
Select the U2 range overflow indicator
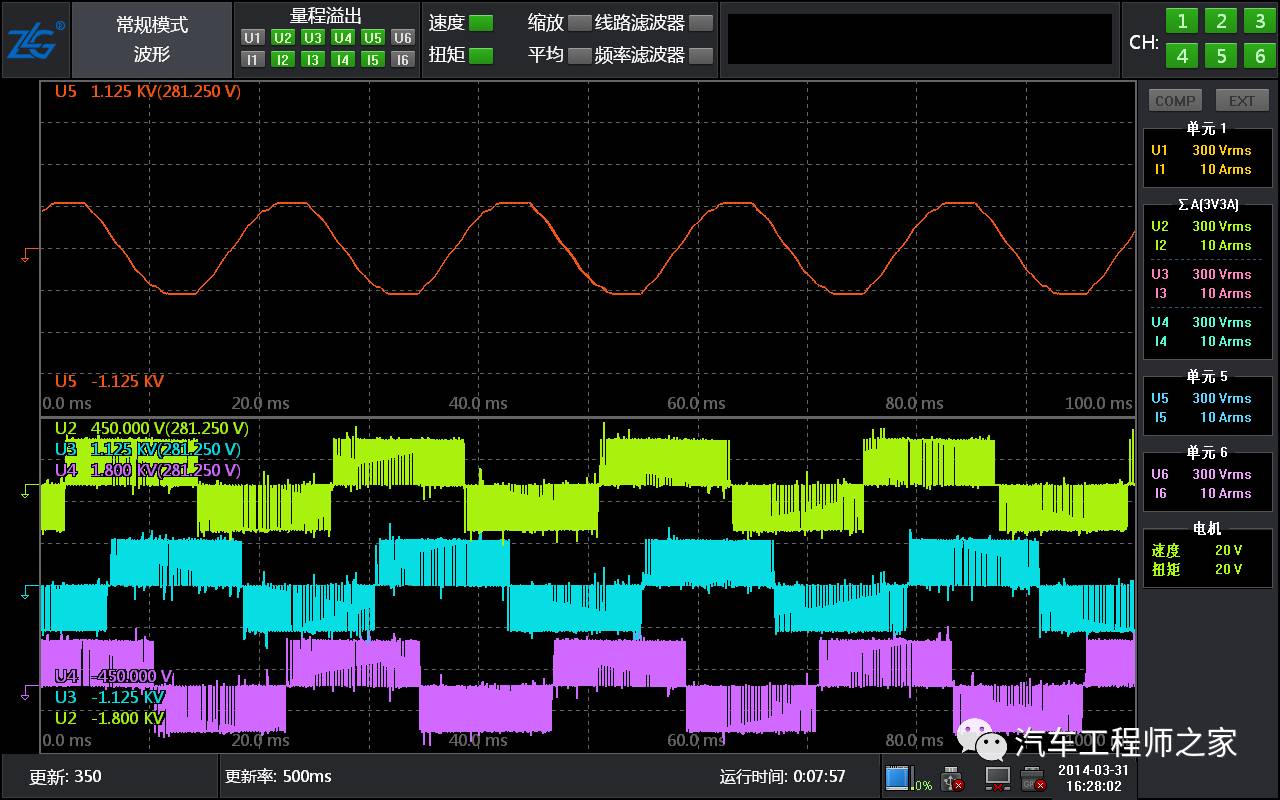283,37
